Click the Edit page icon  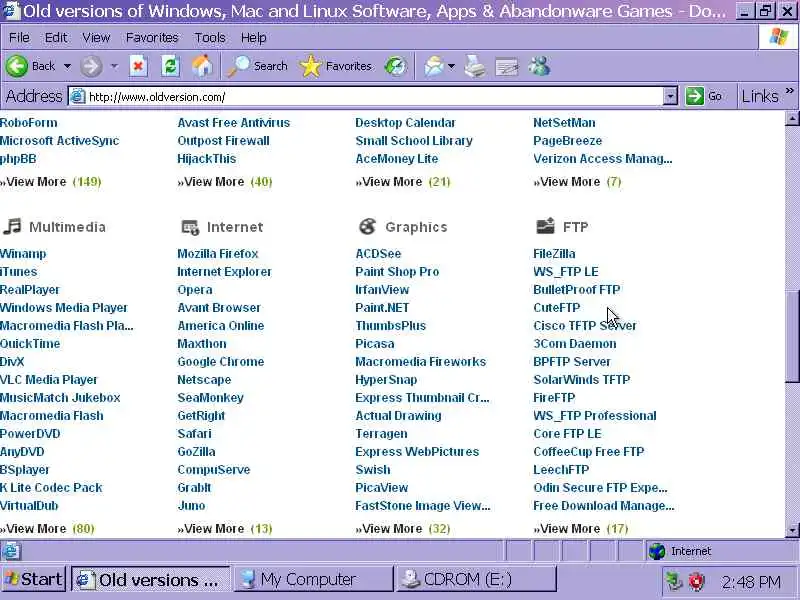pyautogui.click(x=507, y=67)
